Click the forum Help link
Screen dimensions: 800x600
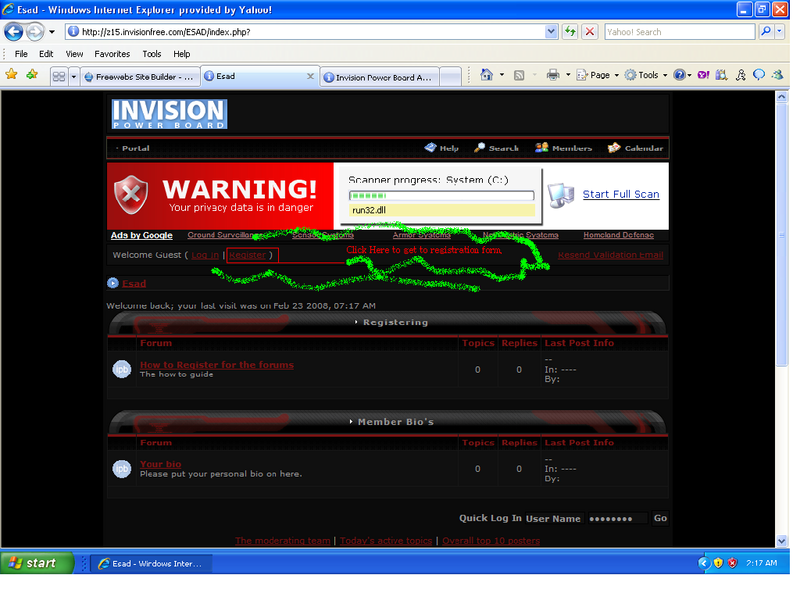coord(441,148)
